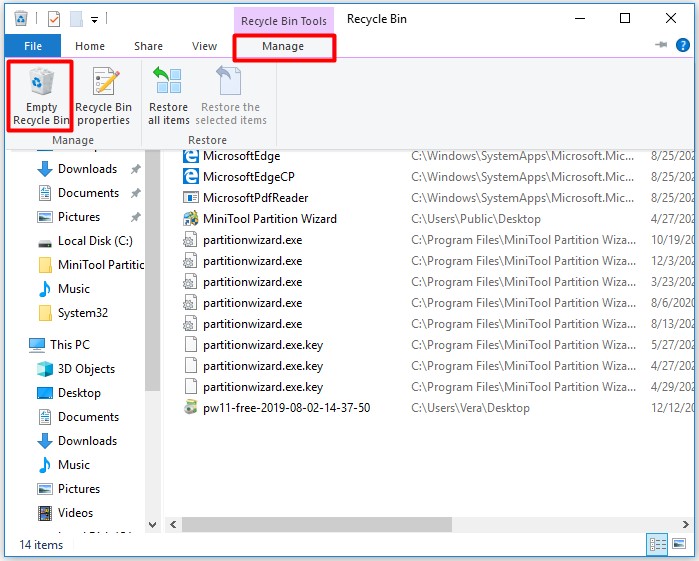This screenshot has height=561, width=699.
Task: Switch to Details view in status bar
Action: [x=658, y=544]
